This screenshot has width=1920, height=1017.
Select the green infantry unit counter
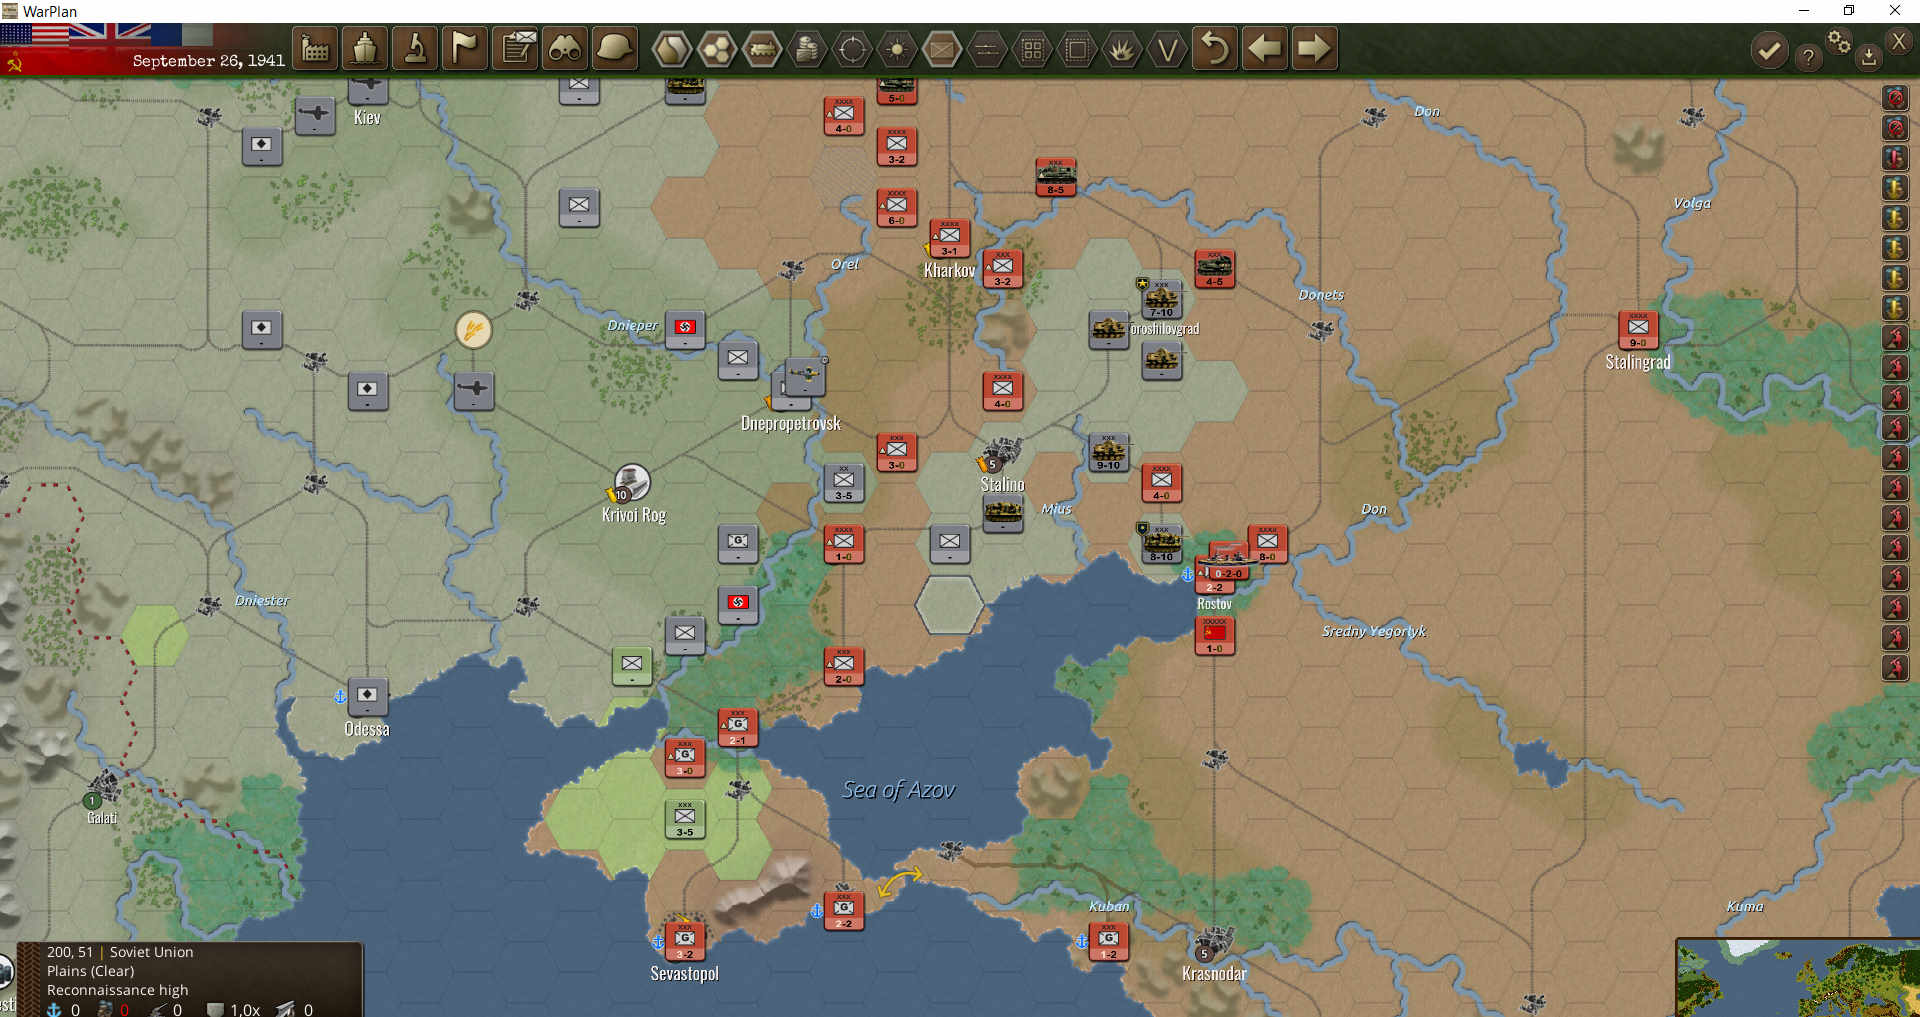pyautogui.click(x=632, y=666)
